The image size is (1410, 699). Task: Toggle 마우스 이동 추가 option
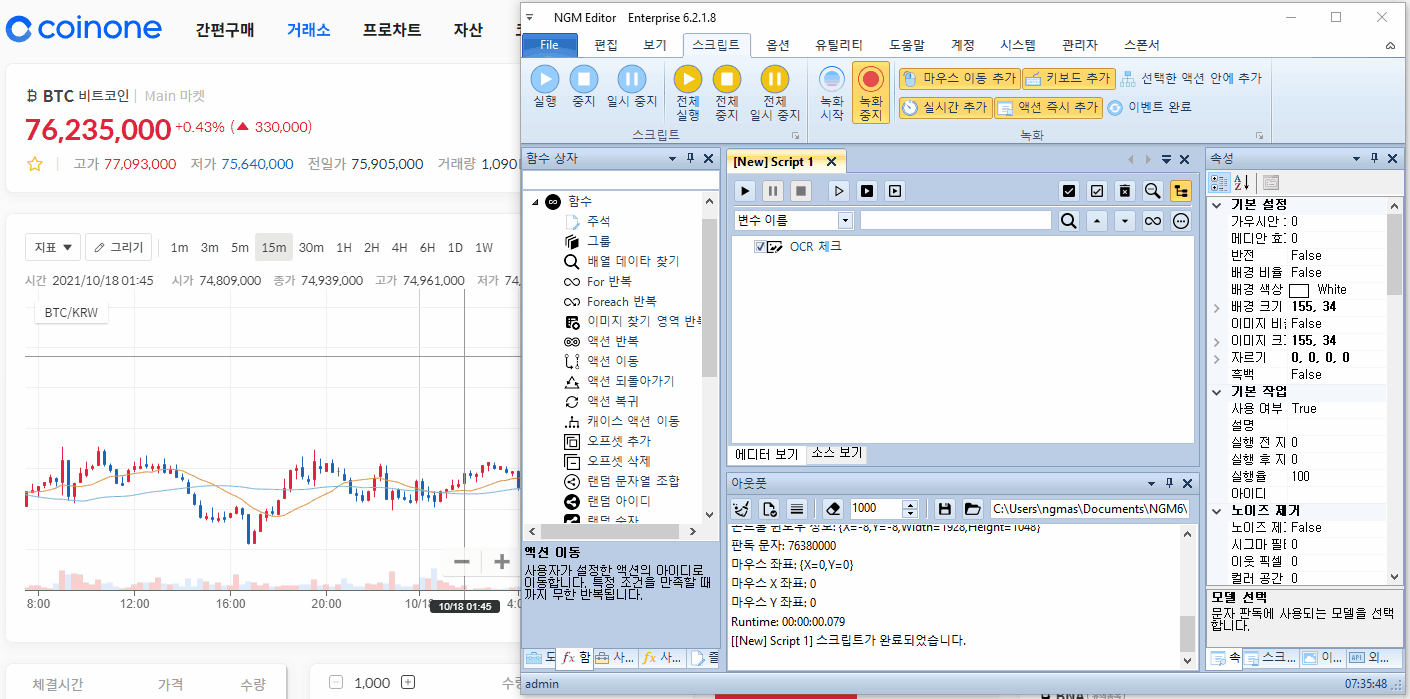click(959, 78)
